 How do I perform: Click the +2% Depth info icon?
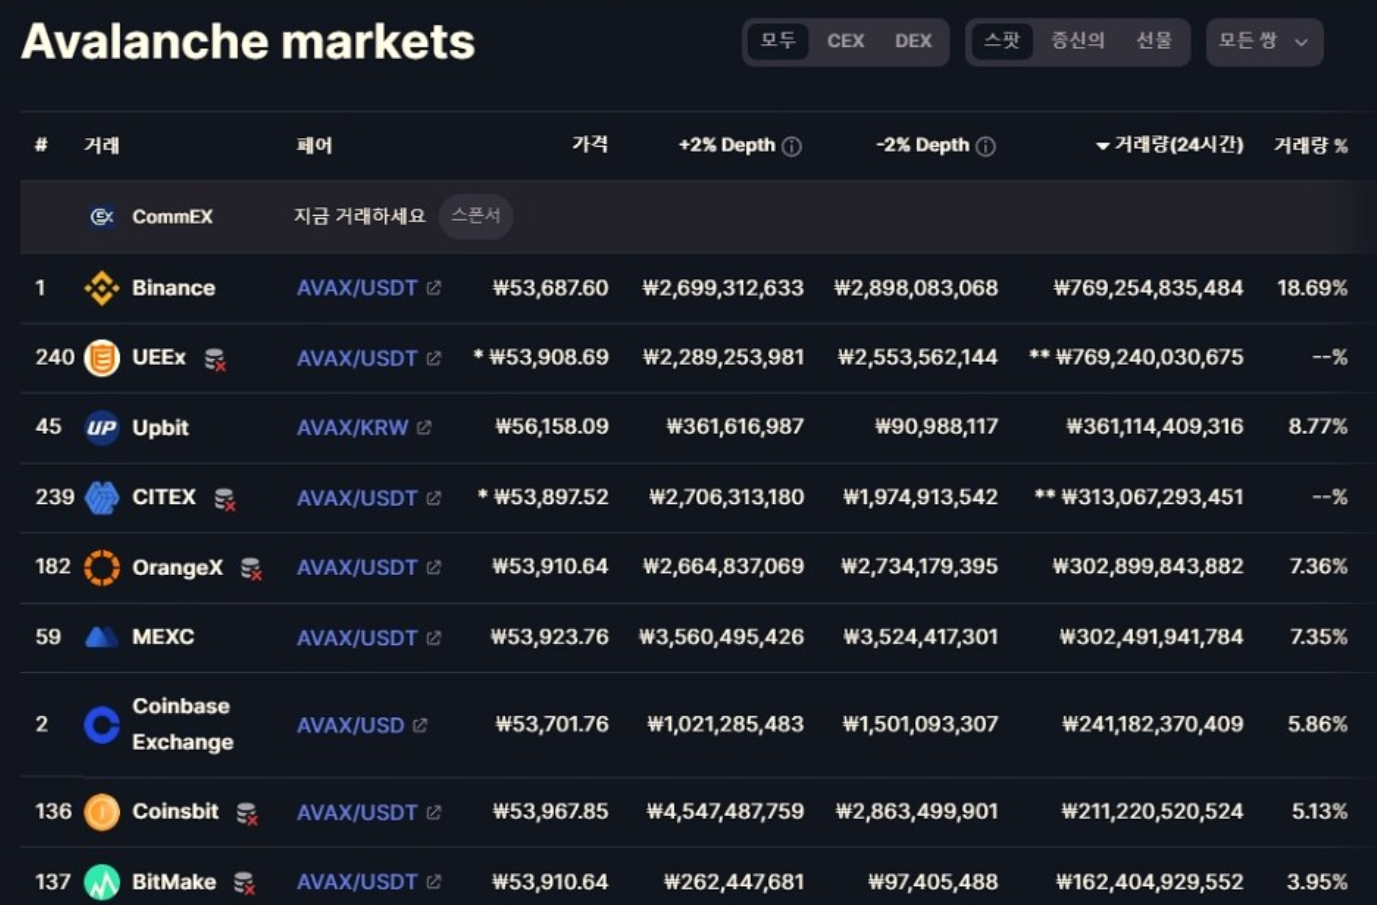(792, 146)
